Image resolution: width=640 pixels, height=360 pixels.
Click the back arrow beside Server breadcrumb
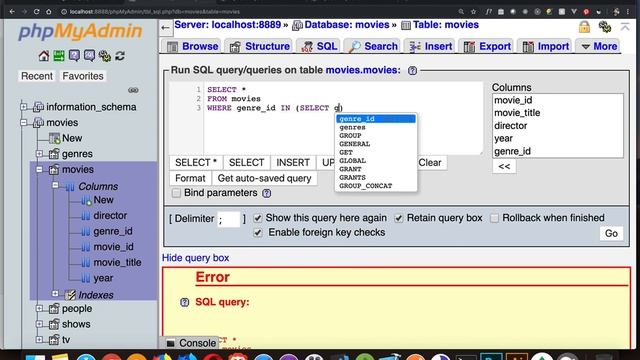pyautogui.click(x=165, y=28)
